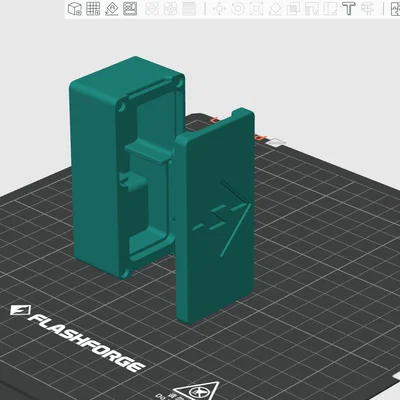Select the Rotate tool

click(238, 9)
